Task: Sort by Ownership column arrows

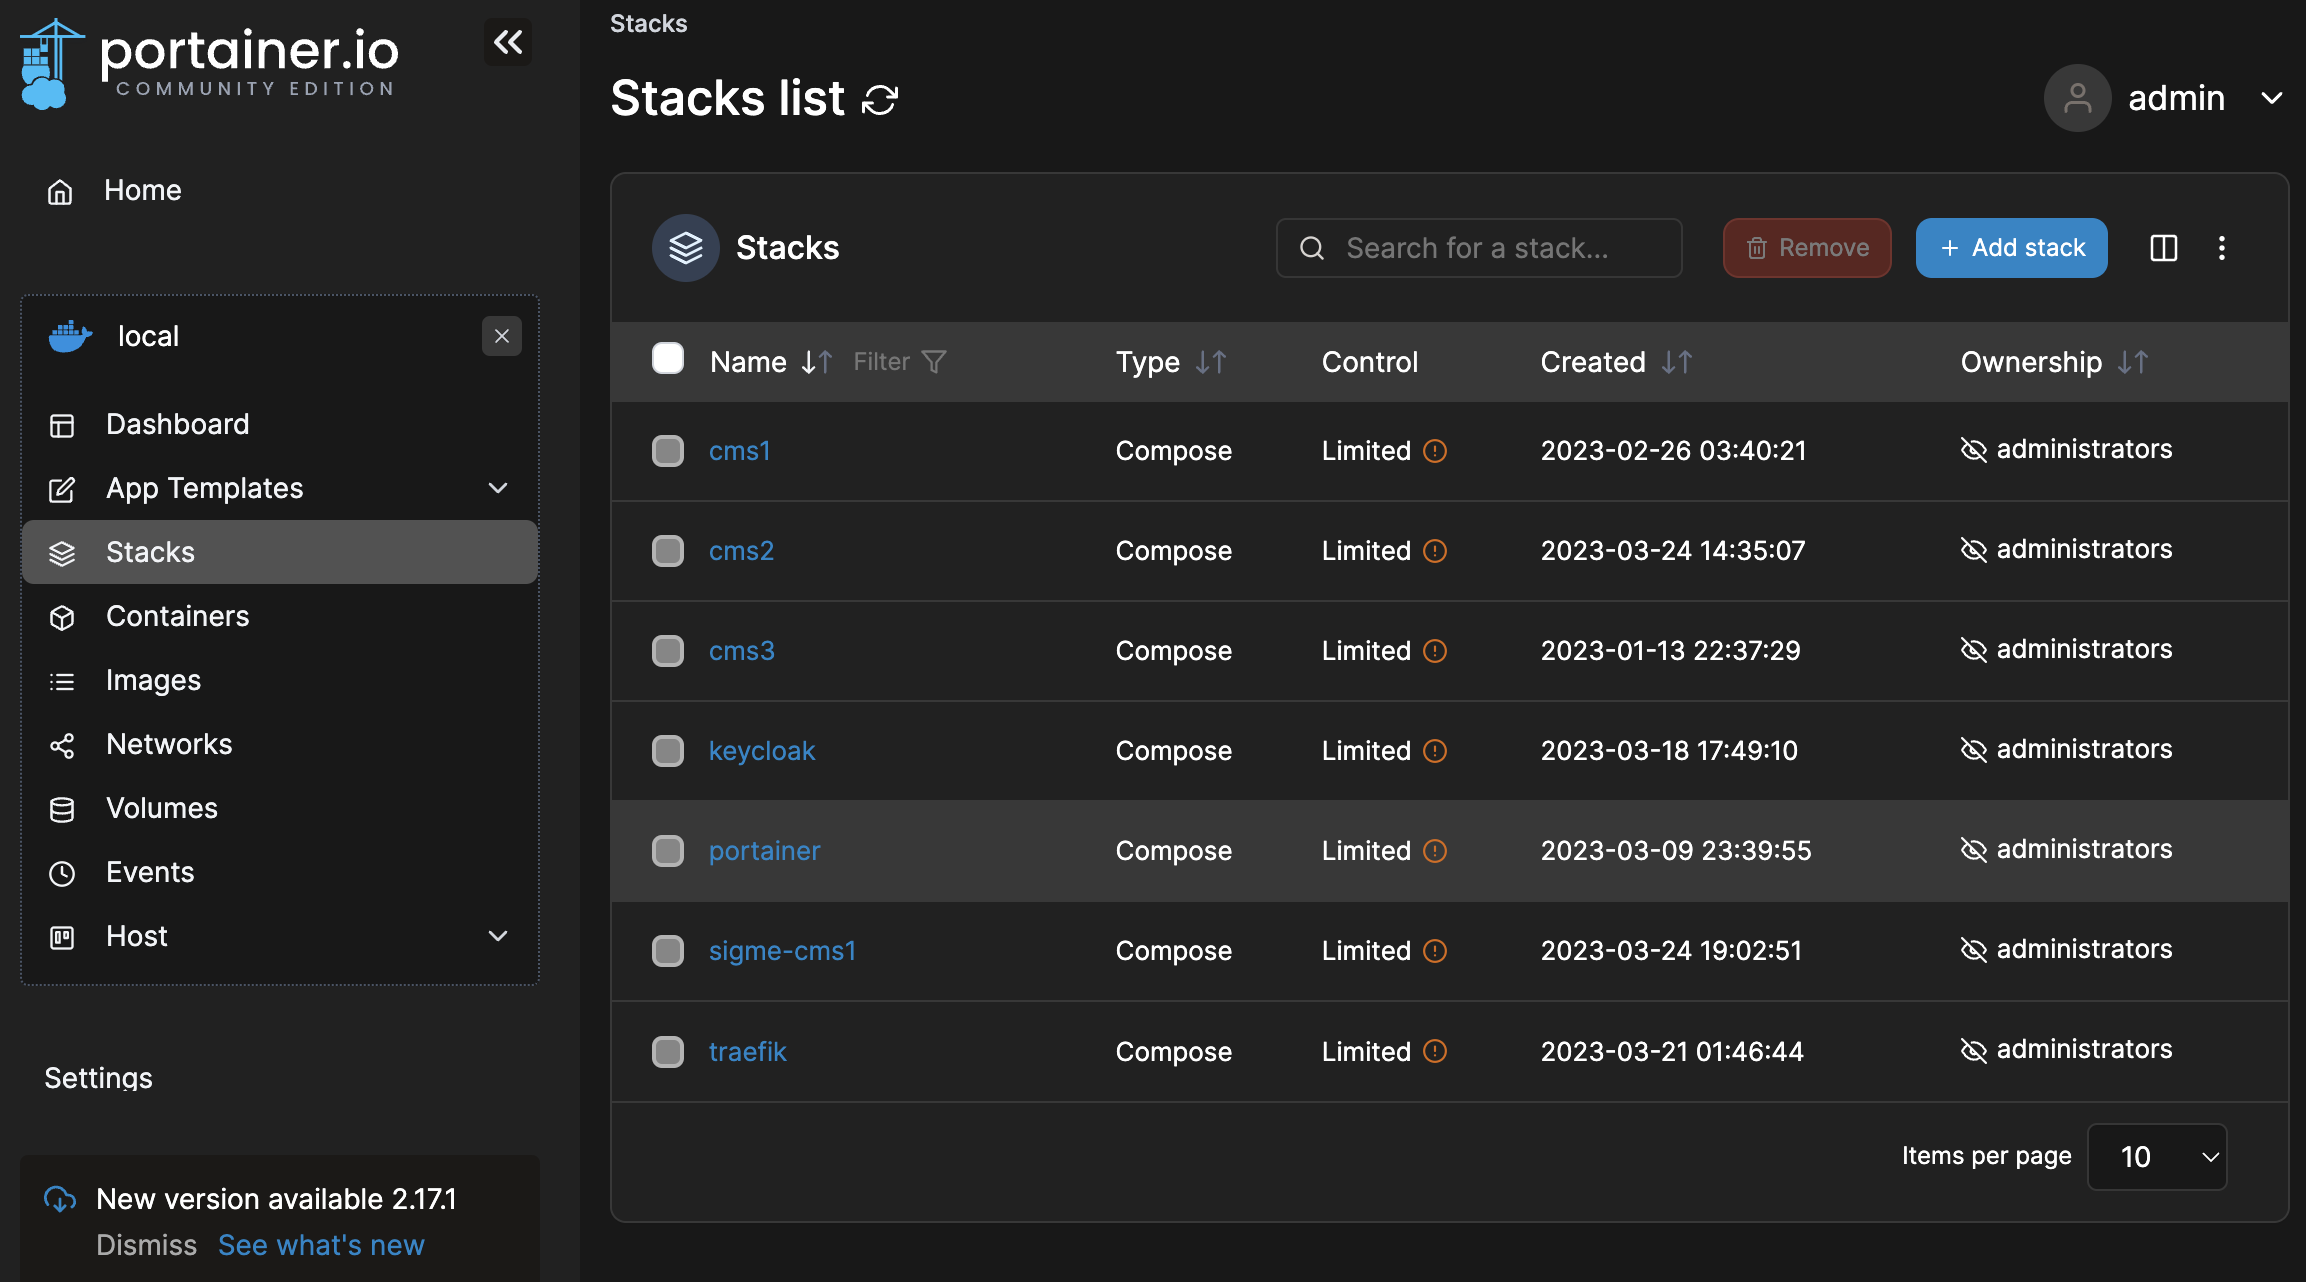Action: [2133, 362]
